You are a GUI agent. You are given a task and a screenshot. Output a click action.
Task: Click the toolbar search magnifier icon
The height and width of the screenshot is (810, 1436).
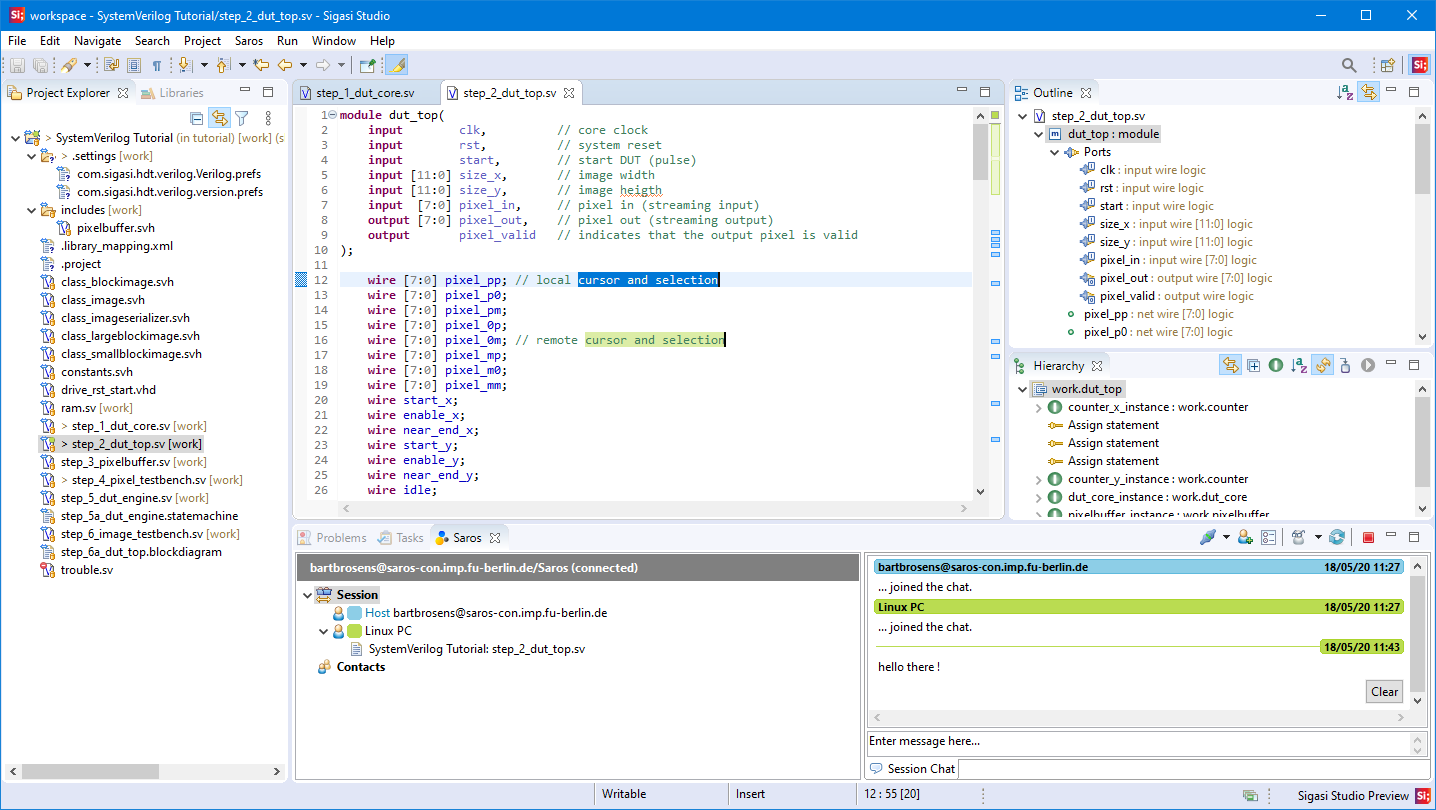point(1349,66)
